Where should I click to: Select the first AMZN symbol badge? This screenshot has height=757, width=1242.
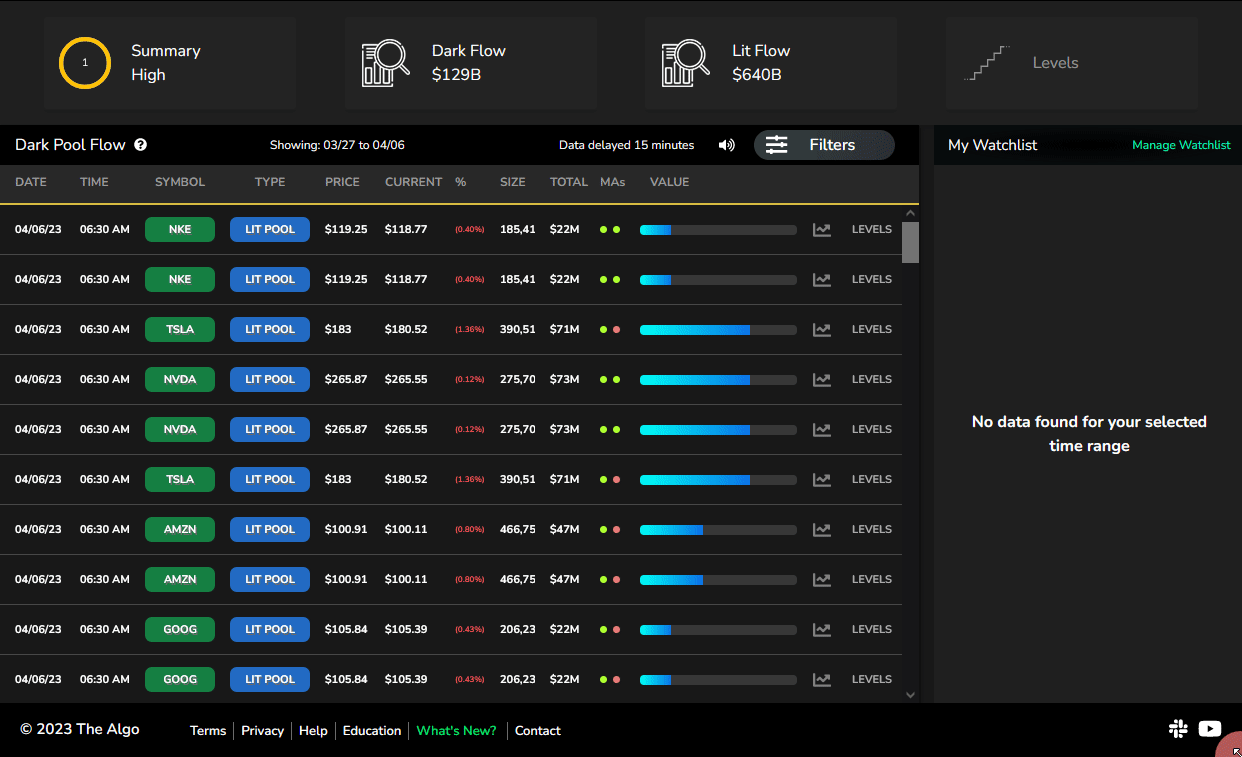tap(180, 529)
